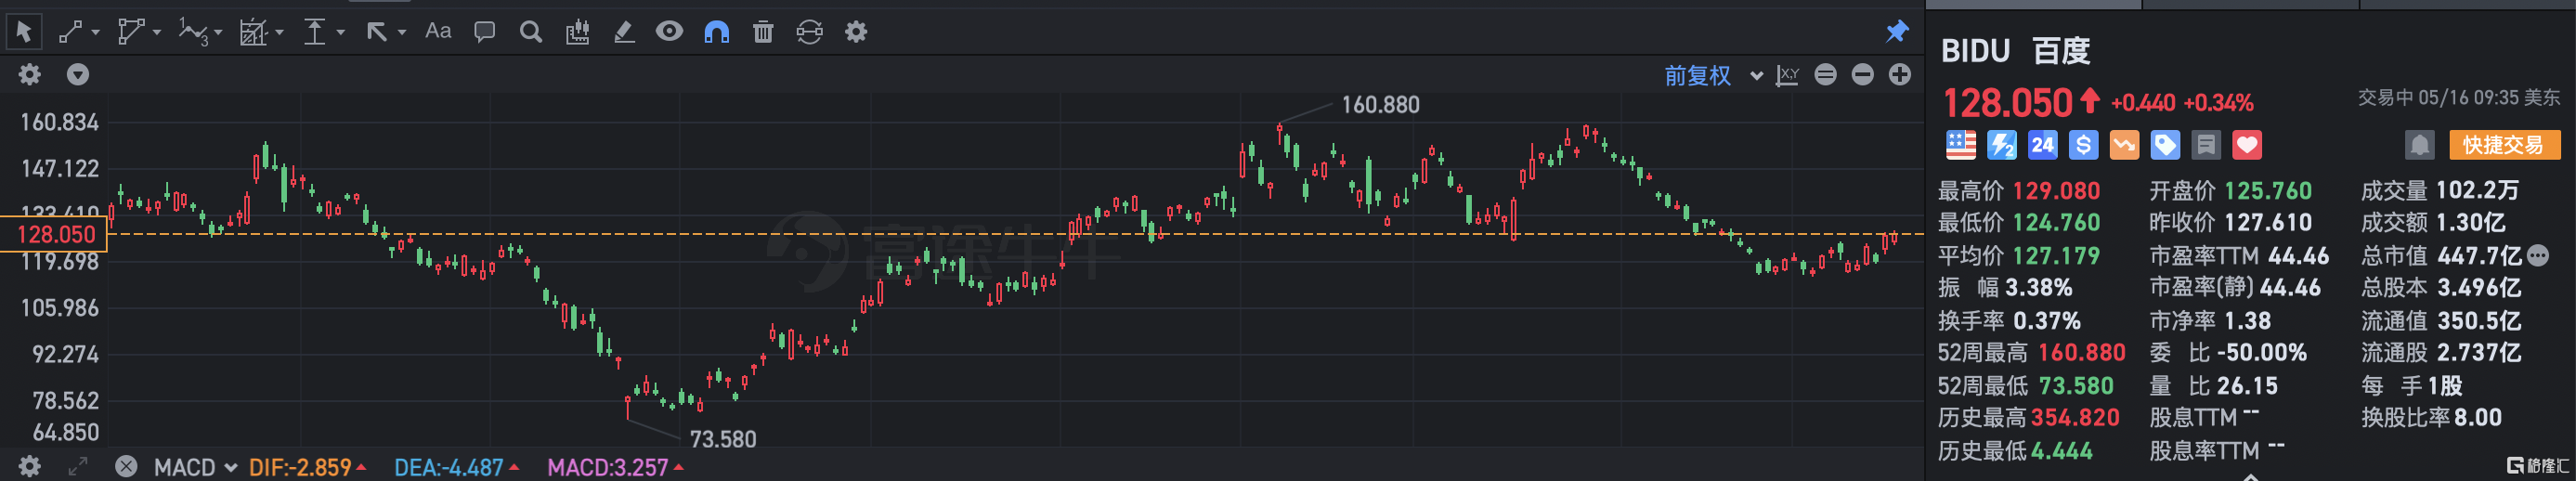Screen dimensions: 2576x481
Task: Click the 总市值 more info bubble
Action: point(2538,256)
